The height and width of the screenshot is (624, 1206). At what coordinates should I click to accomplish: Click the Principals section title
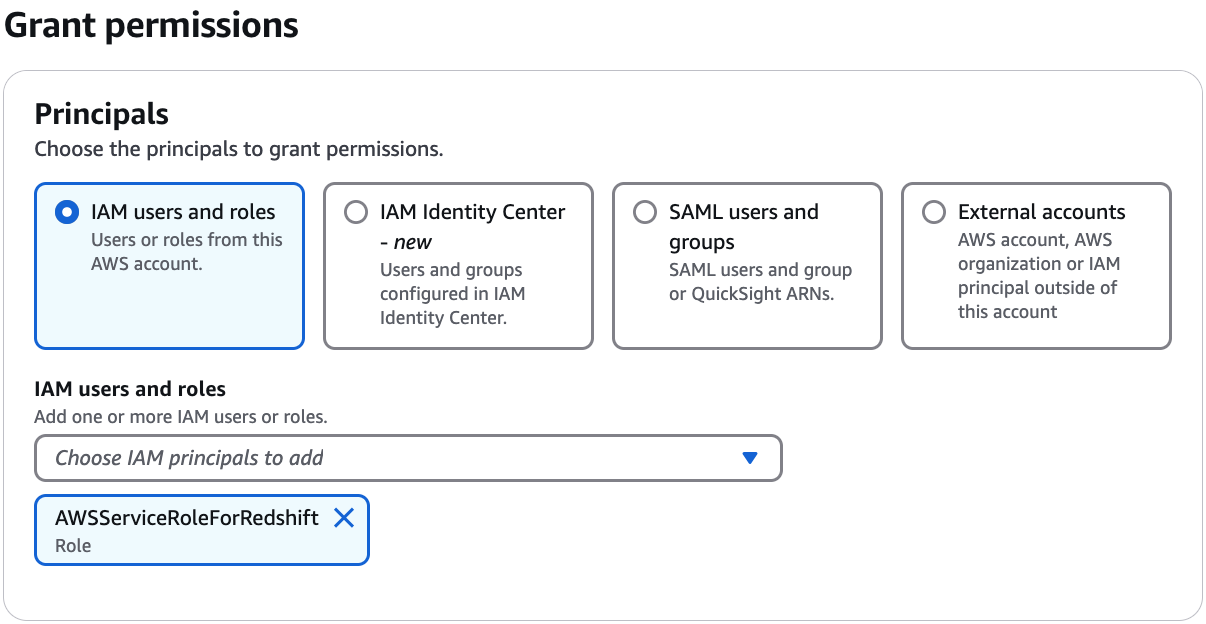click(x=101, y=114)
